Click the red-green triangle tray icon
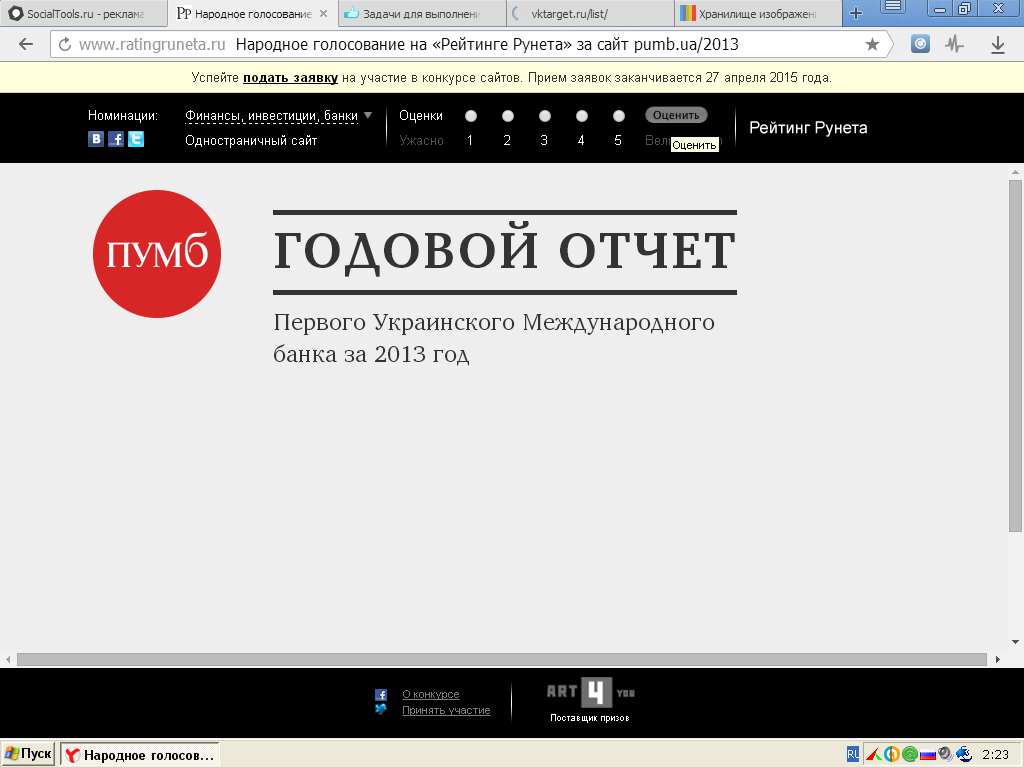 point(874,754)
